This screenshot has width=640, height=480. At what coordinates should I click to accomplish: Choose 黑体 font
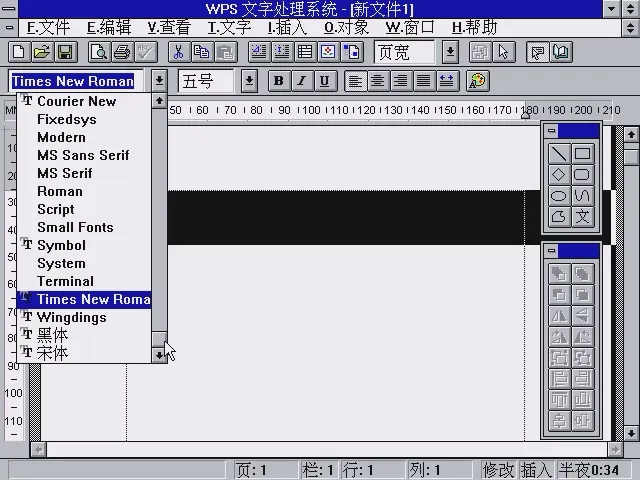point(84,335)
